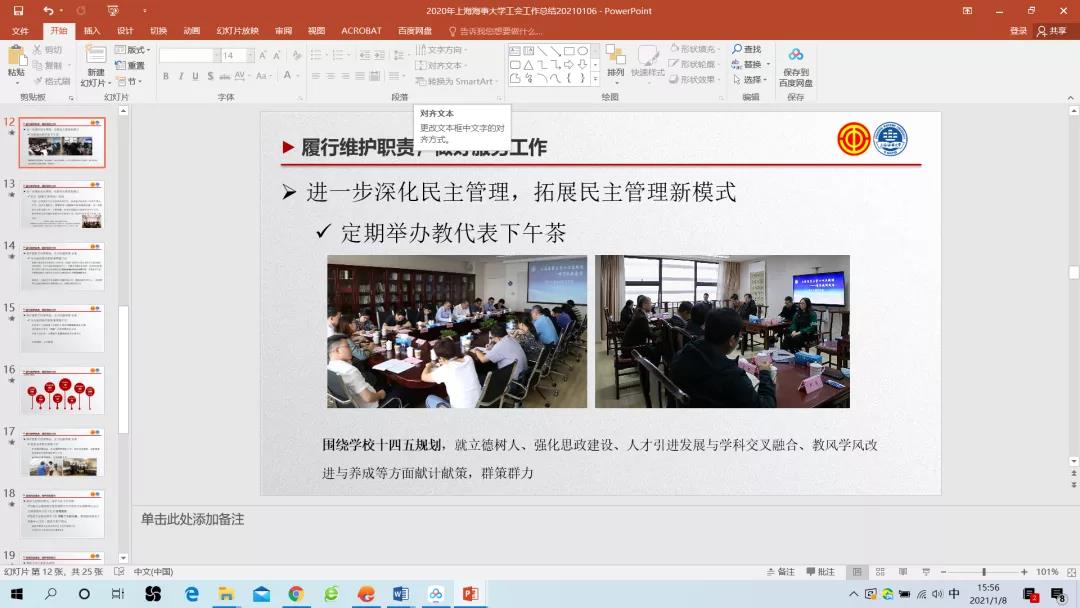This screenshot has width=1080, height=608.
Task: Select the triangle shape in shapes gallery
Action: pos(528,65)
